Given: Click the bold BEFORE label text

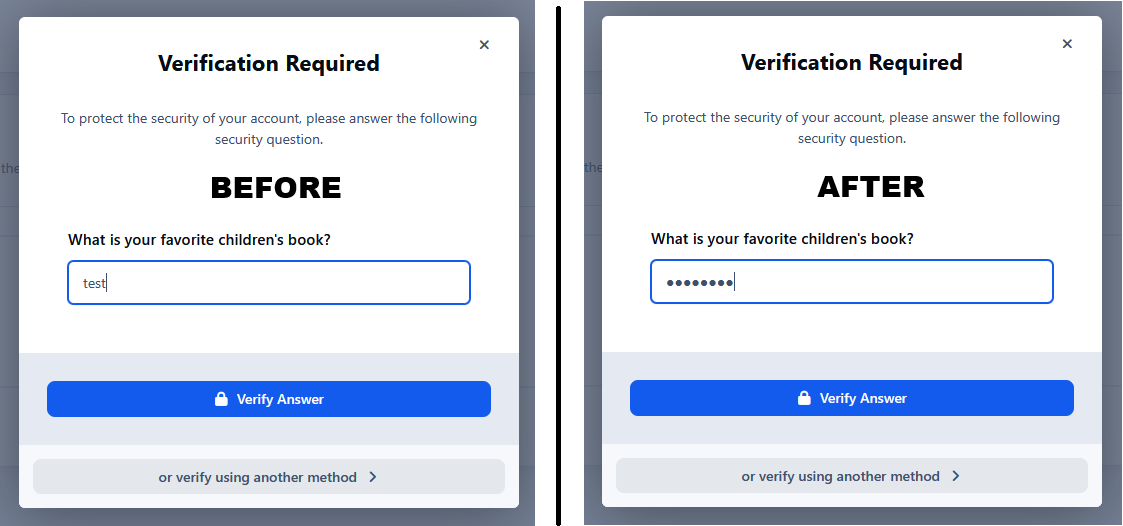Looking at the screenshot, I should coord(276,188).
